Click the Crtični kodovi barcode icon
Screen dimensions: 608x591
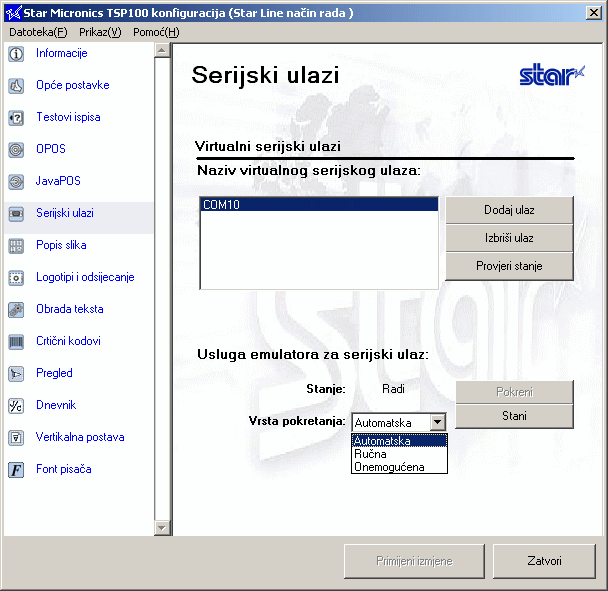point(16,342)
